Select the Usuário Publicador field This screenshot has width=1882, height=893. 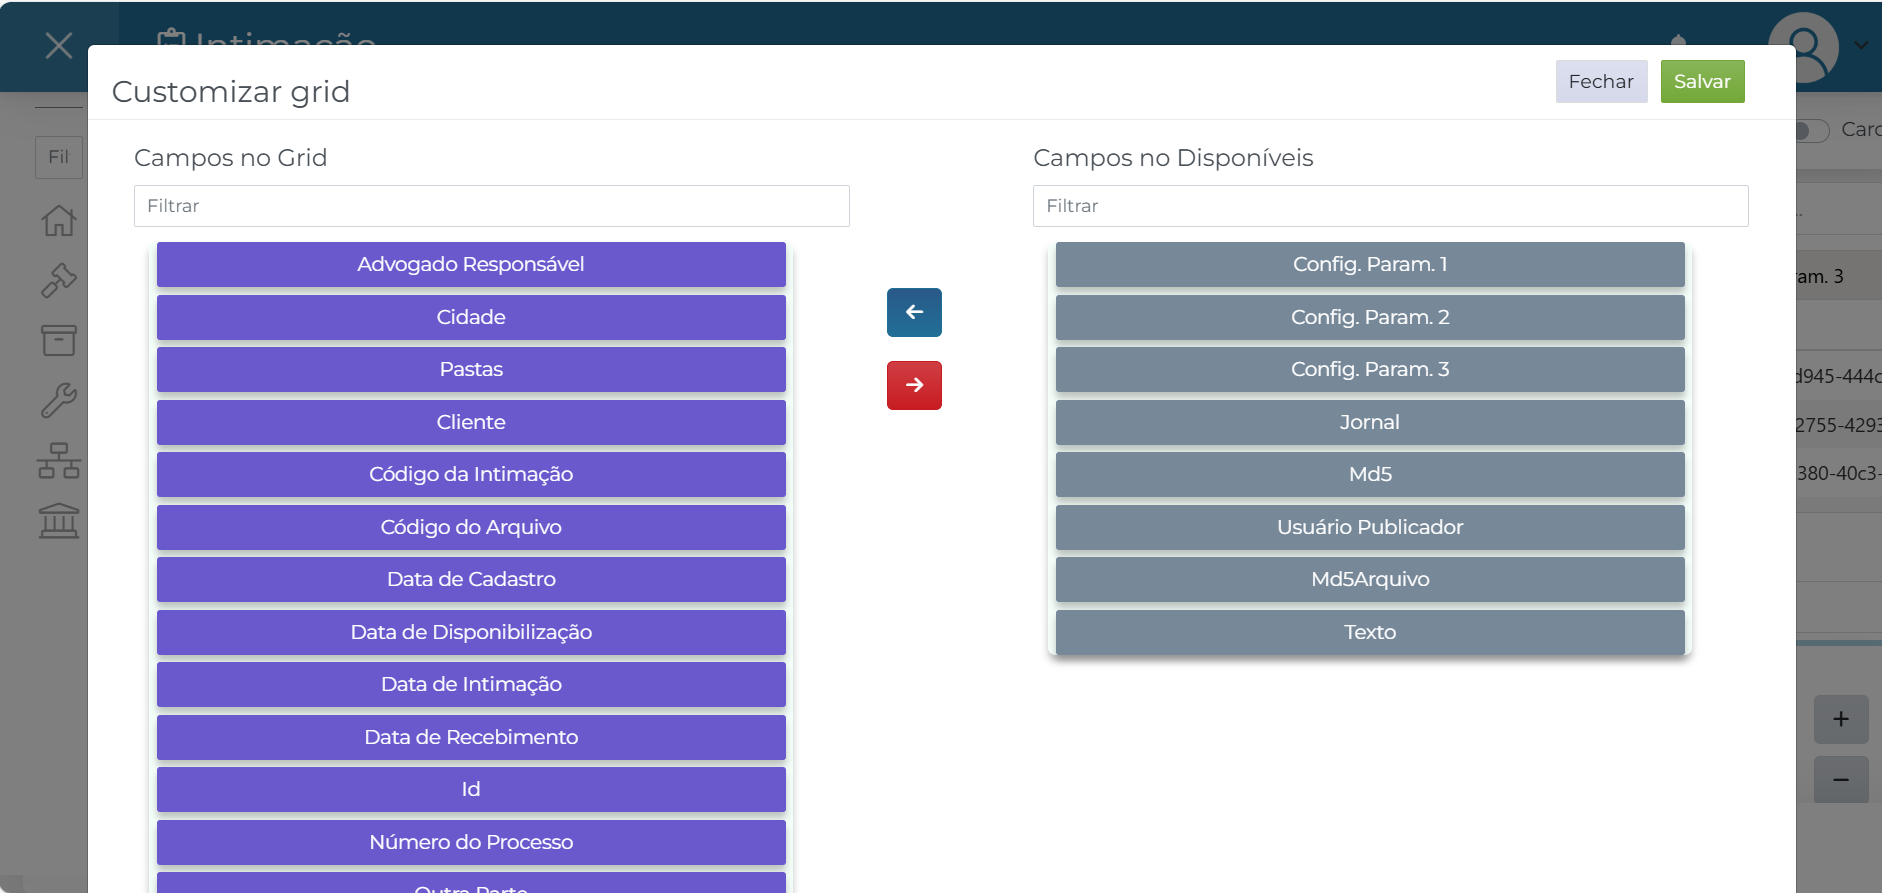(1370, 527)
